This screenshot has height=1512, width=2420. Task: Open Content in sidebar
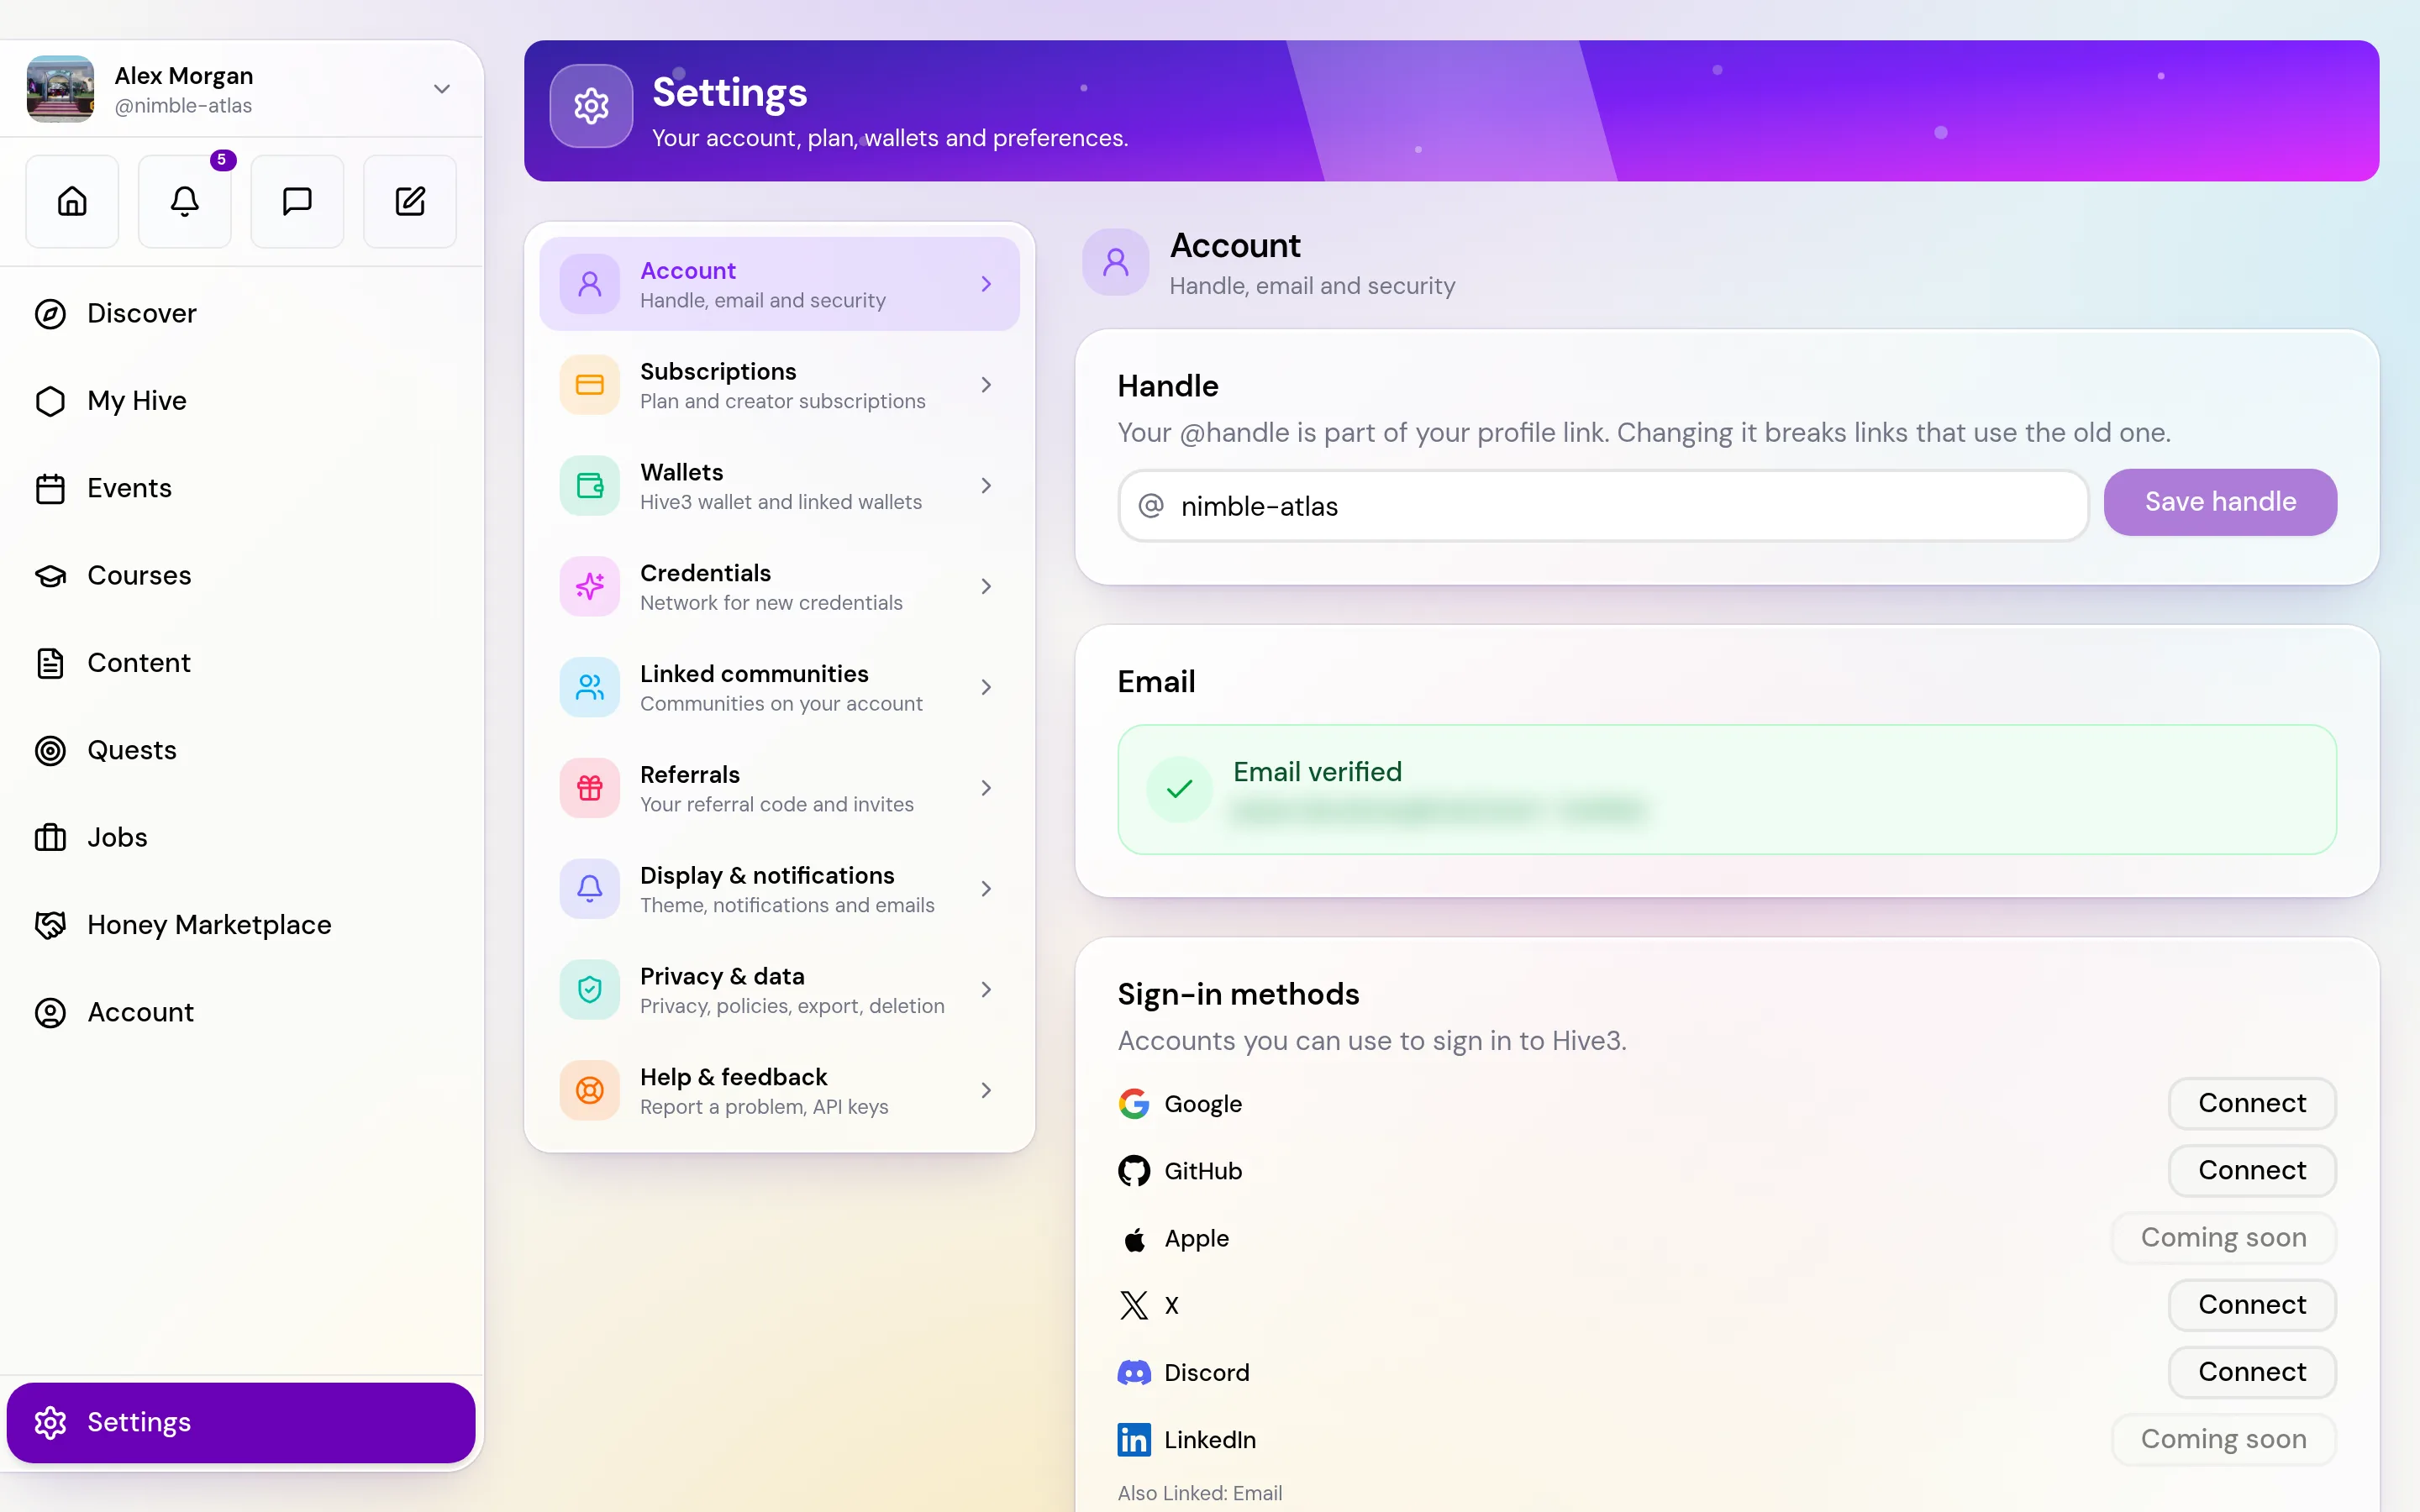(x=240, y=663)
